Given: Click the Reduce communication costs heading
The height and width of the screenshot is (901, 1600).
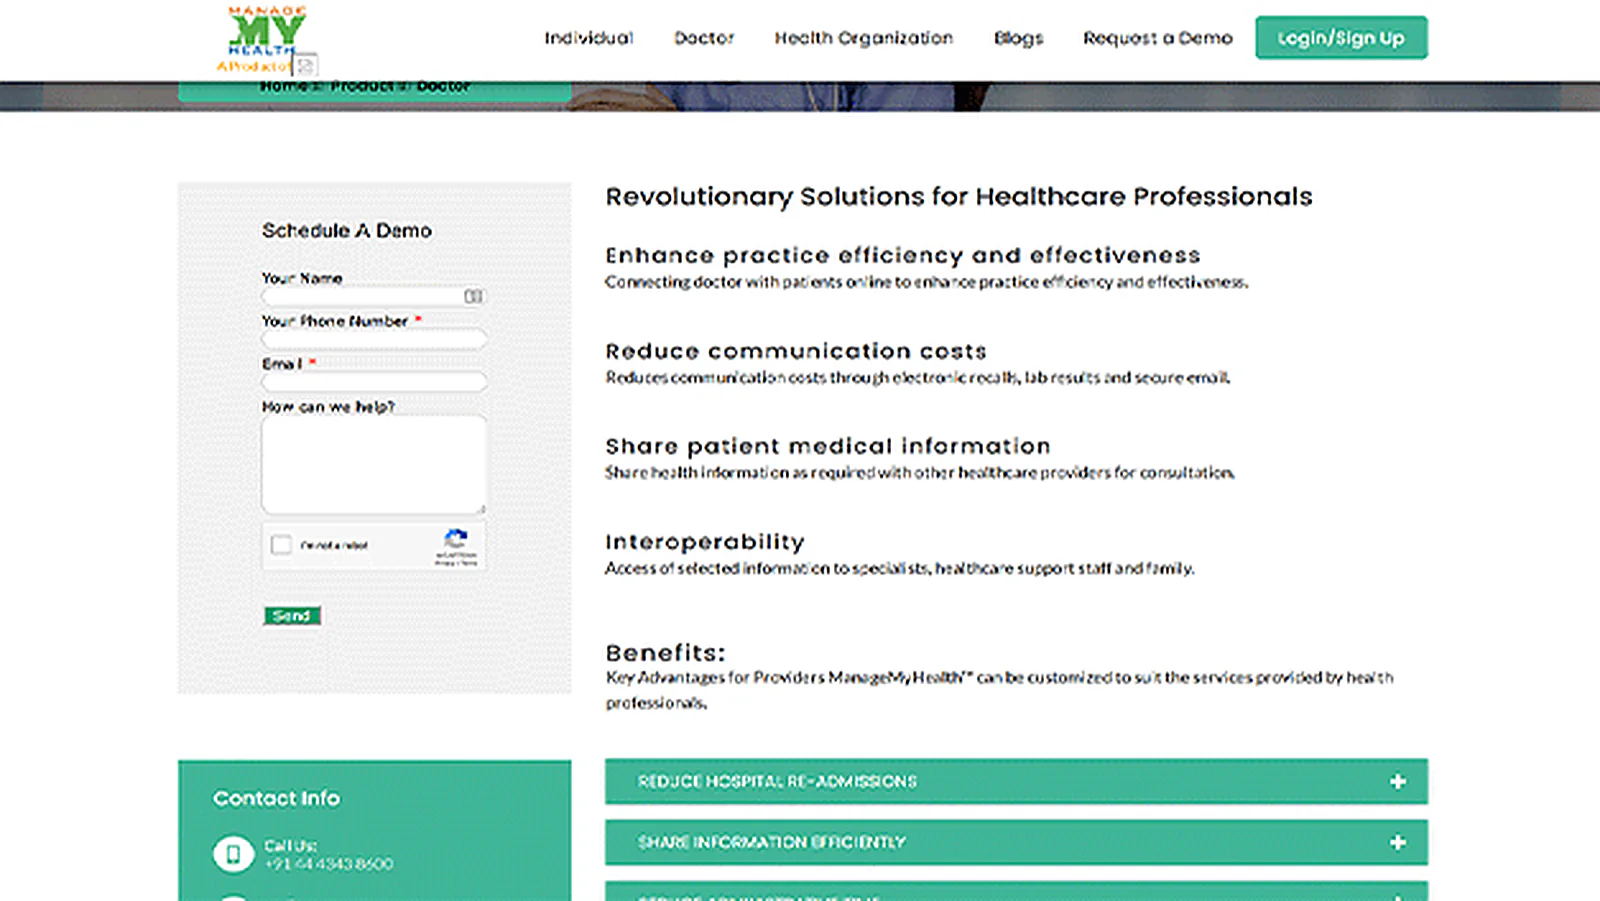Looking at the screenshot, I should (x=796, y=351).
